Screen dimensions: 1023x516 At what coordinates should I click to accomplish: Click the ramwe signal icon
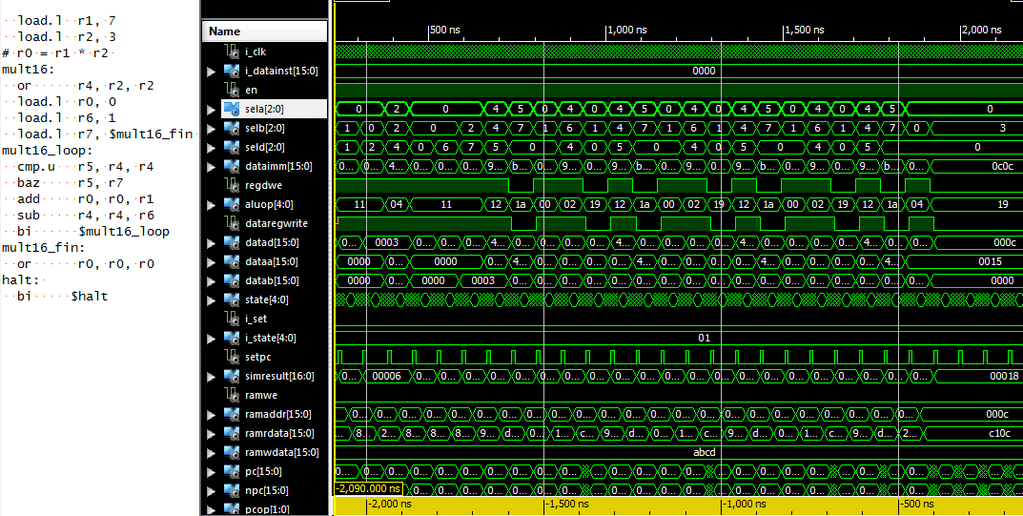(x=231, y=395)
